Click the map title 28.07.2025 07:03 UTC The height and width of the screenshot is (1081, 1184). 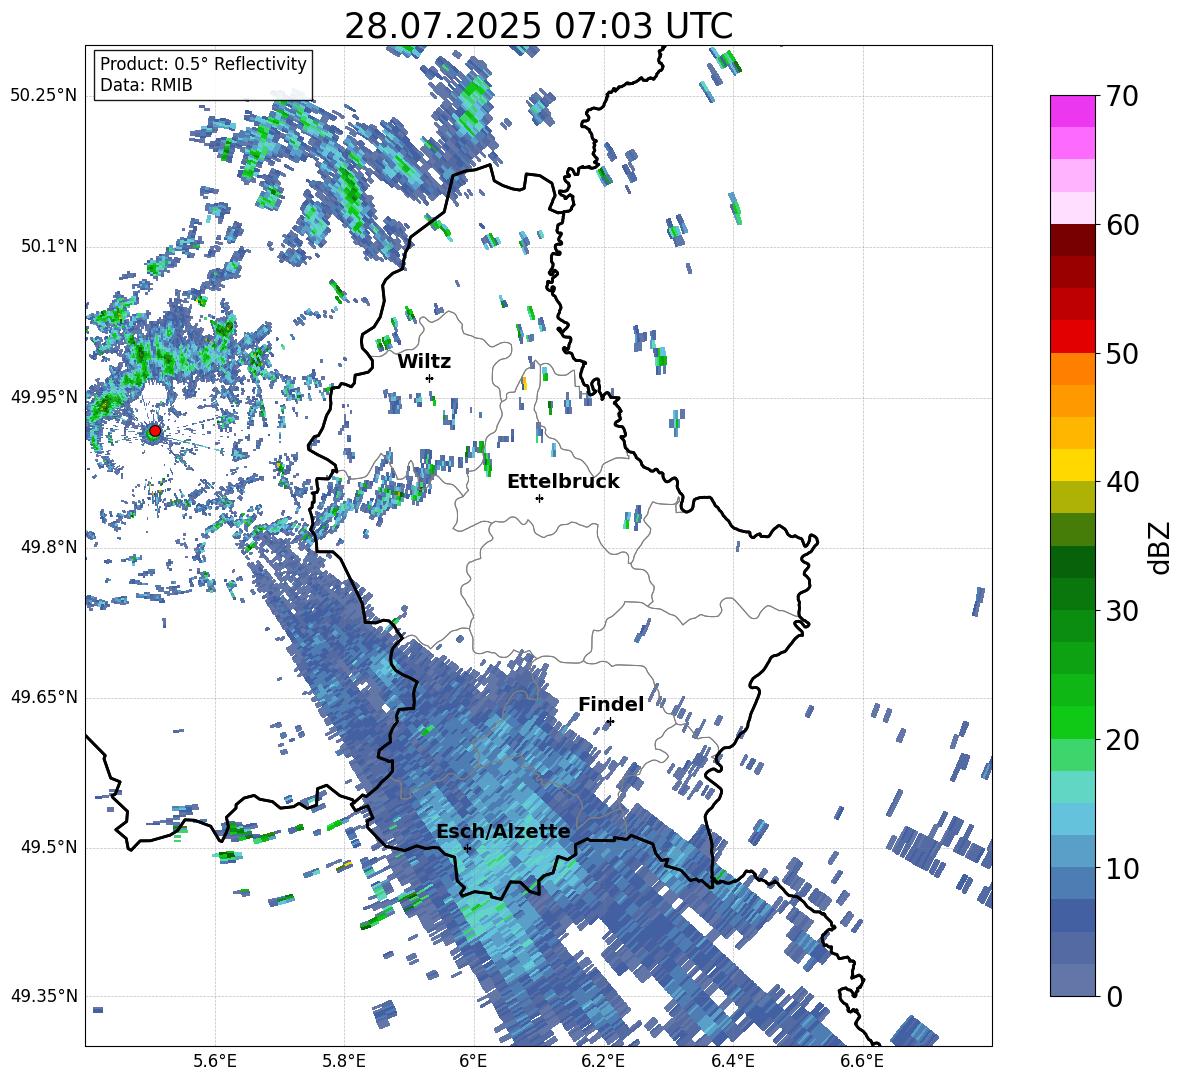coord(538,26)
